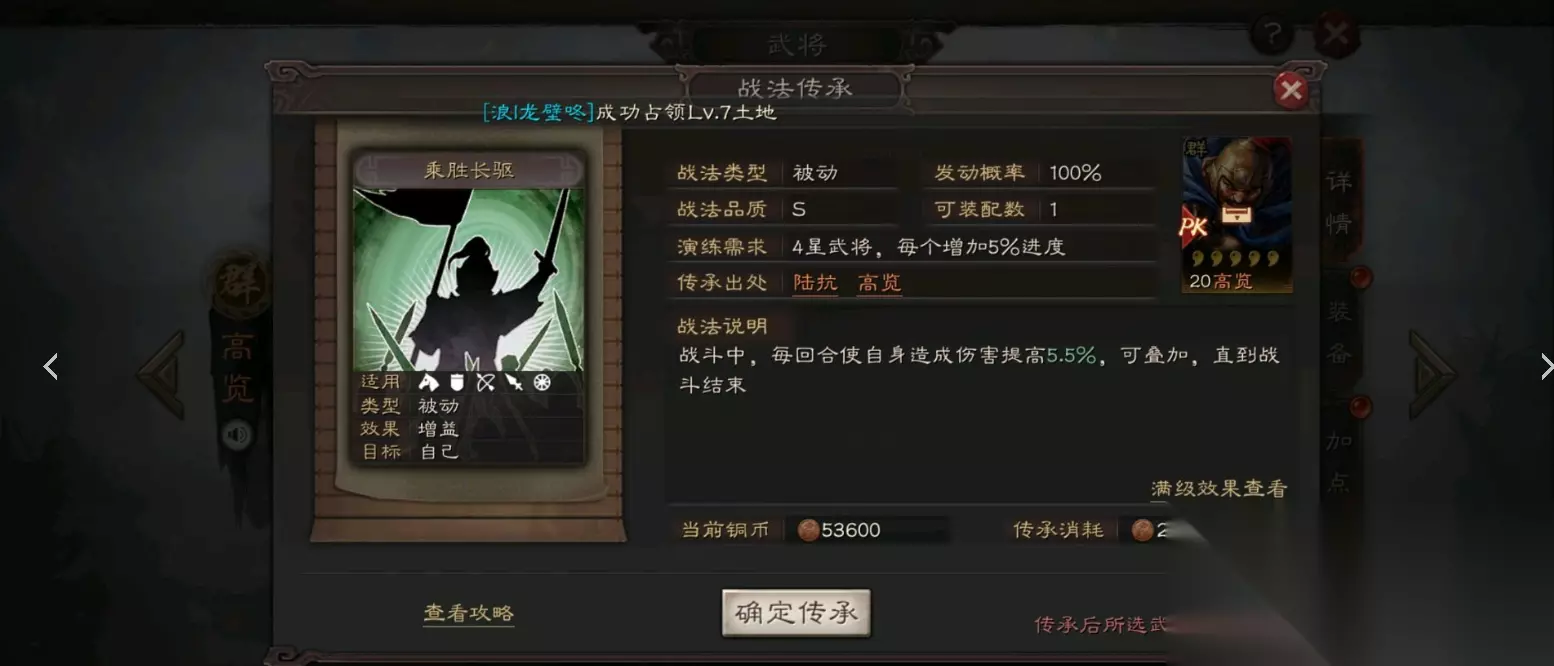
Task: Show next general with right arrow
Action: coord(1433,375)
